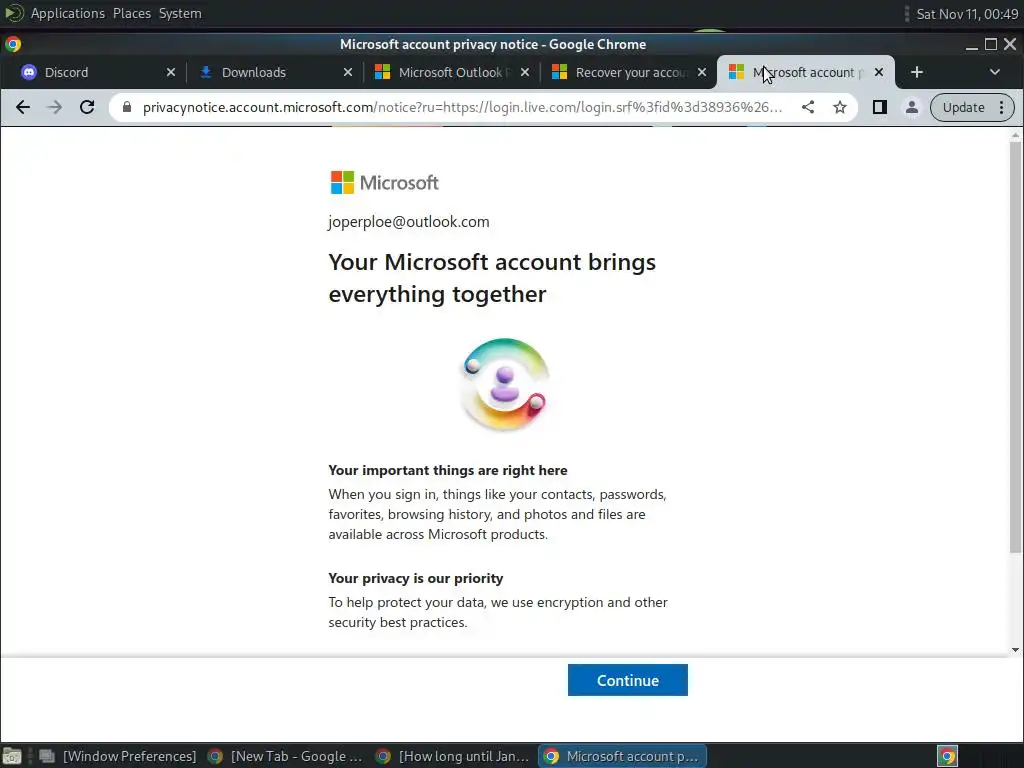
Task: Open a new tab with the plus icon
Action: click(x=917, y=72)
